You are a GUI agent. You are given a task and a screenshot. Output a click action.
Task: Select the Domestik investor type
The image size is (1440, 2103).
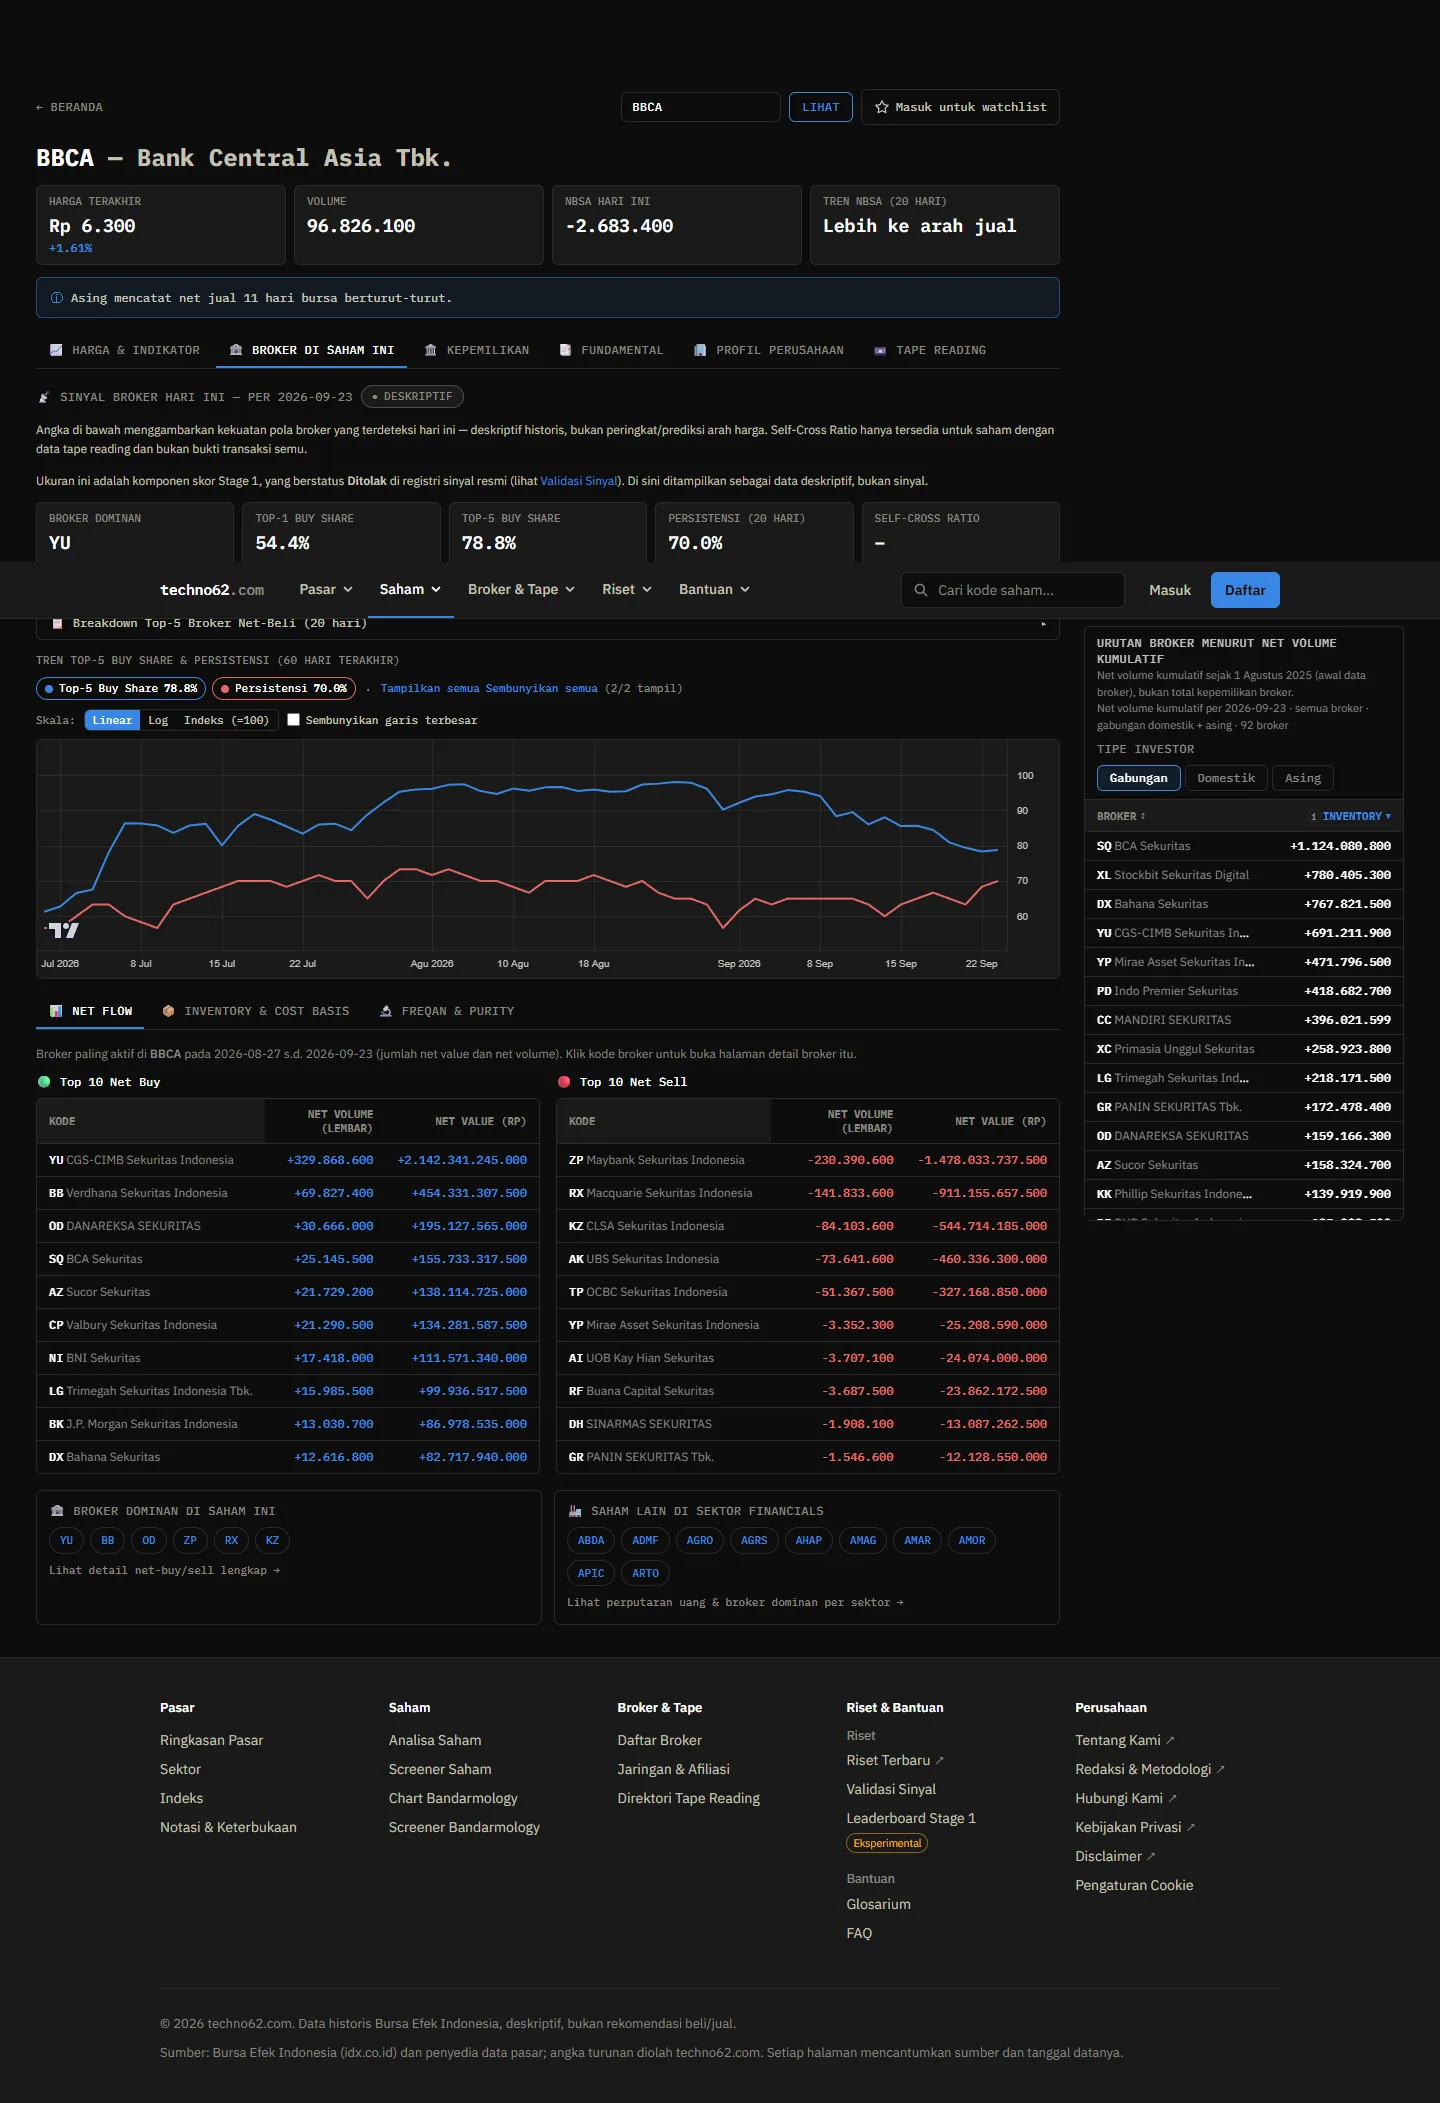[1226, 778]
